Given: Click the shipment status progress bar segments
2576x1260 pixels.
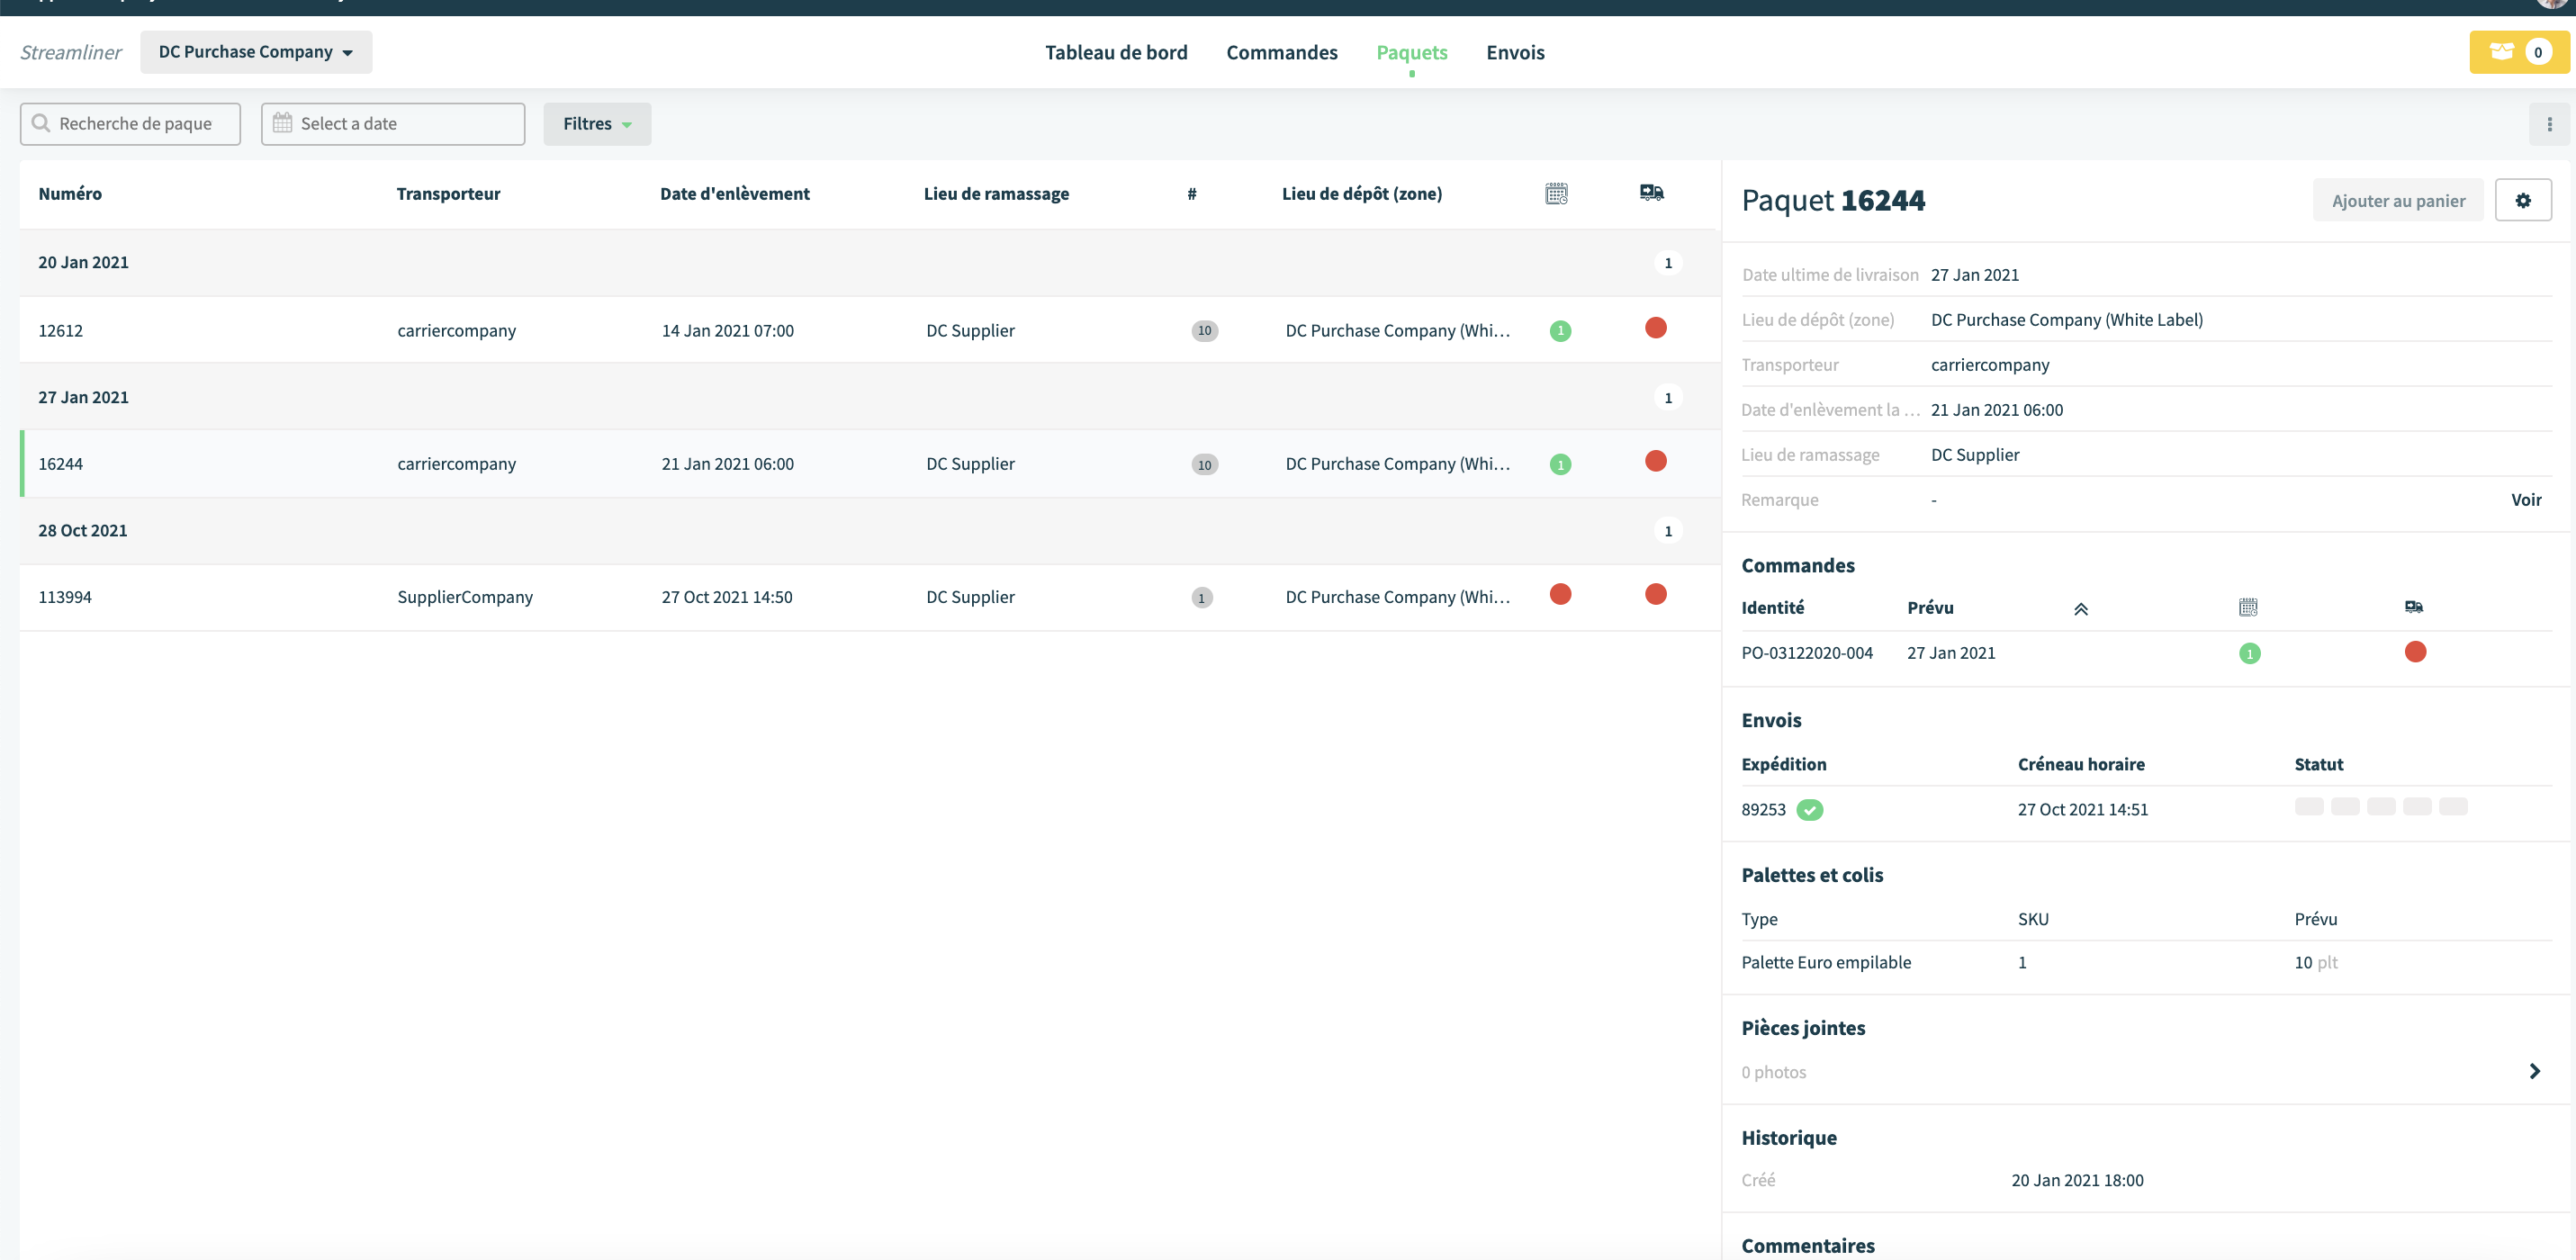Looking at the screenshot, I should (2380, 806).
